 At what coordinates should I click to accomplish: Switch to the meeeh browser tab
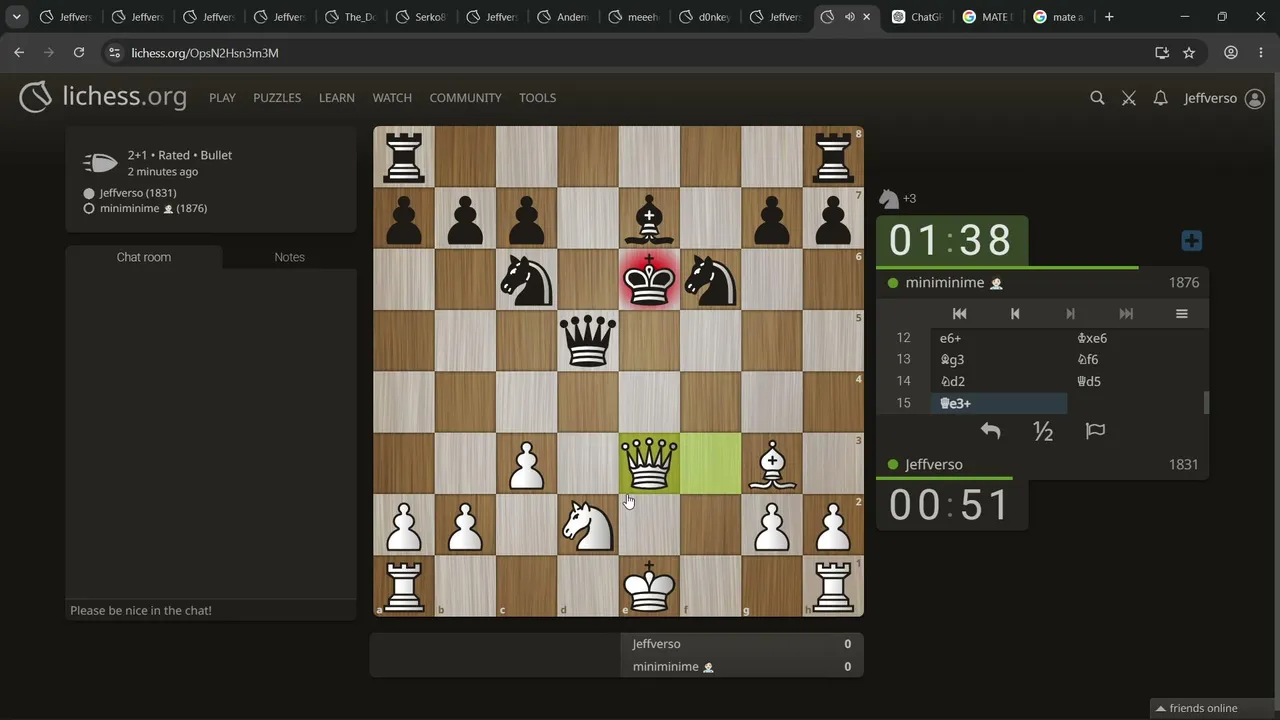pyautogui.click(x=635, y=17)
